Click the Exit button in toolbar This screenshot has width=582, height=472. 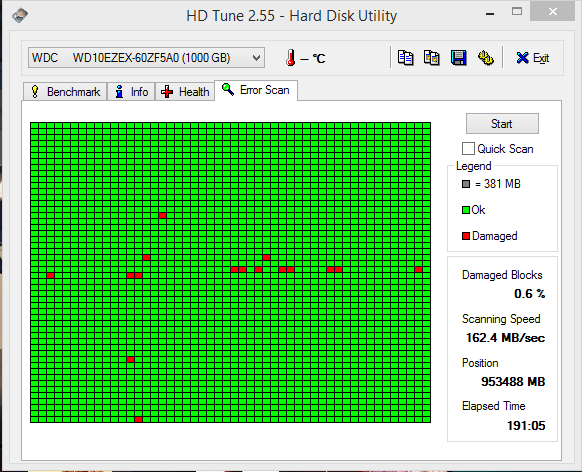click(533, 58)
